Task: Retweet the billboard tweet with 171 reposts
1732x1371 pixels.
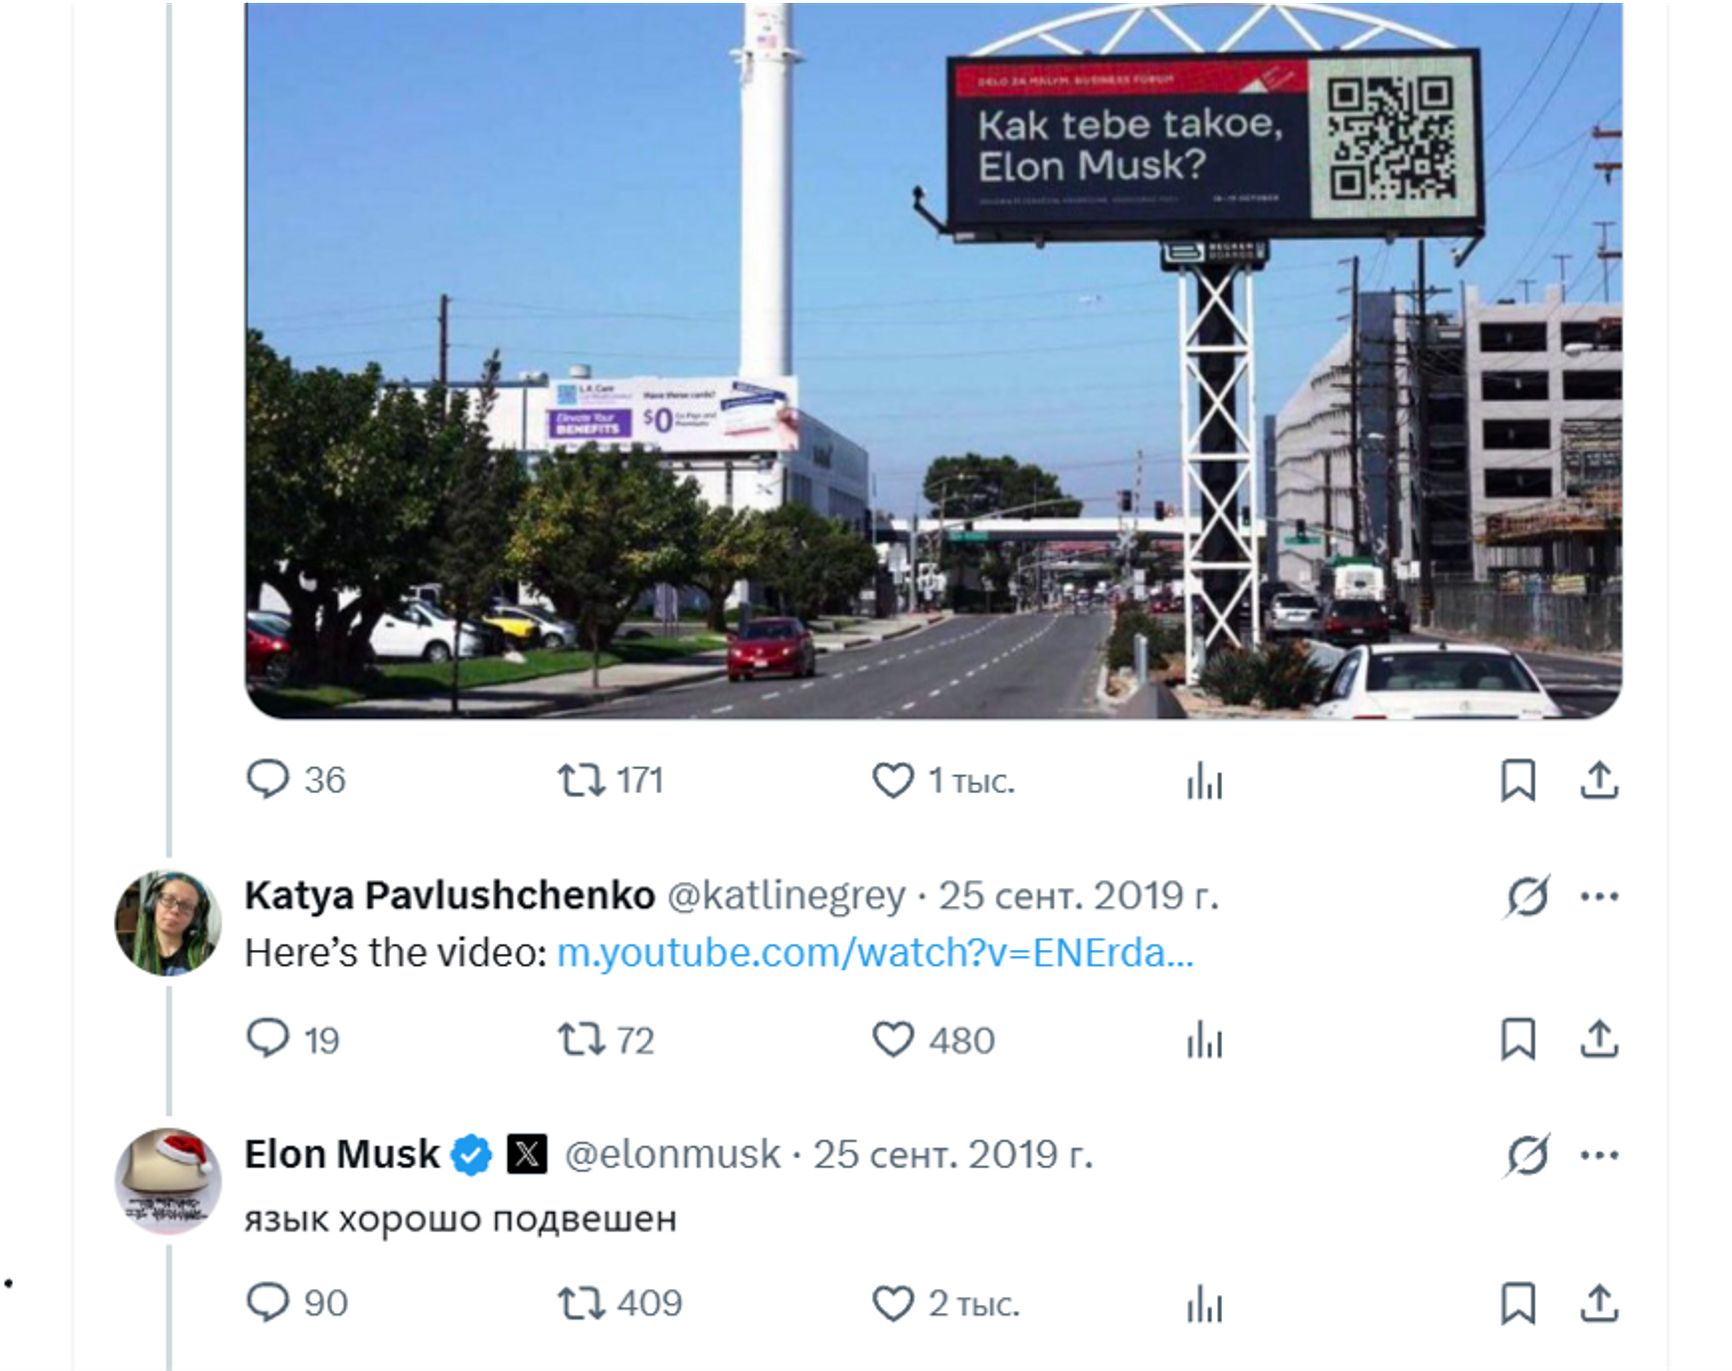Action: pos(610,780)
